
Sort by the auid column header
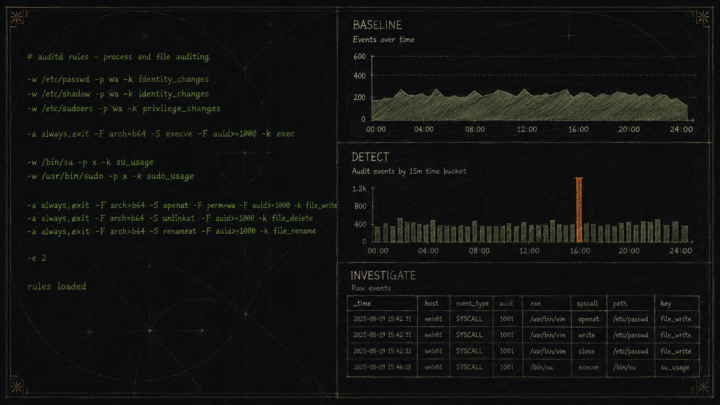[x=506, y=304]
